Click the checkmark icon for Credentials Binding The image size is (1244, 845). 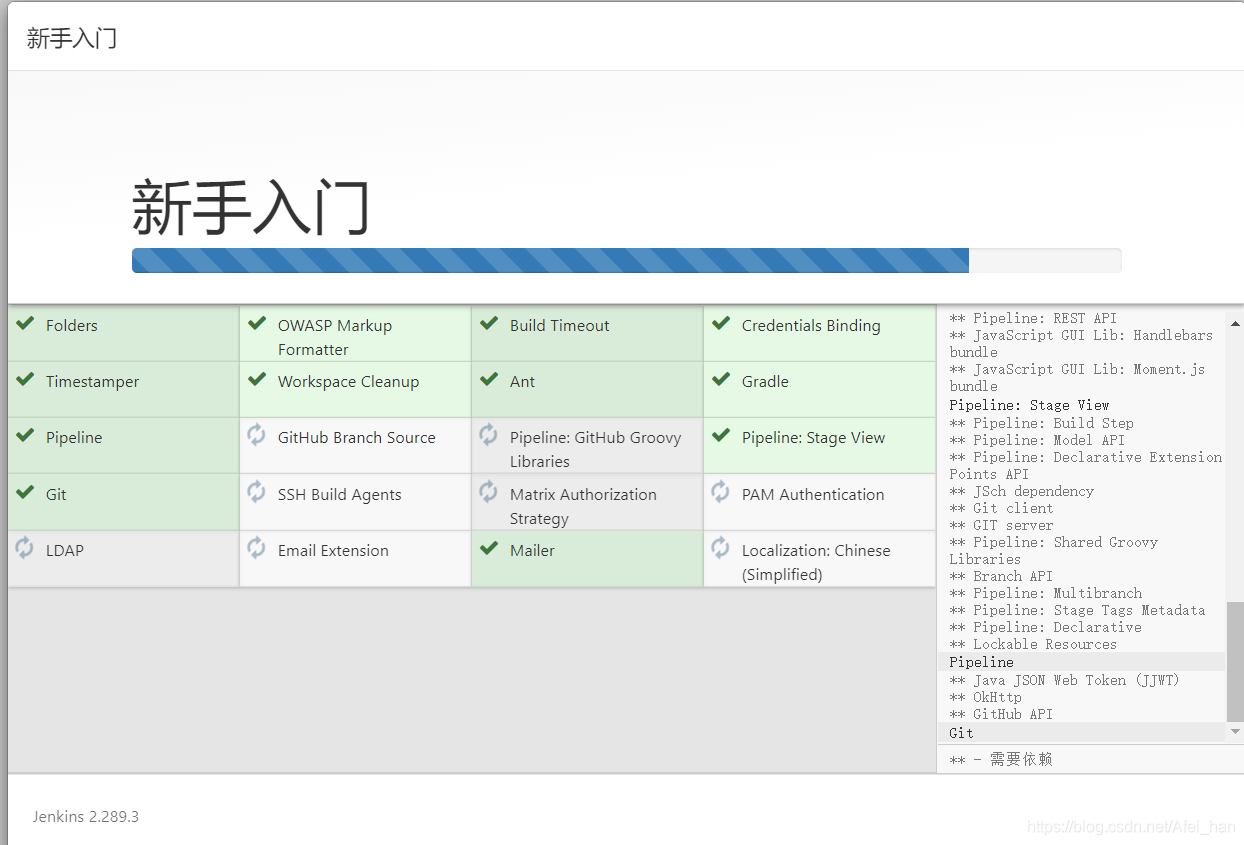tap(721, 324)
